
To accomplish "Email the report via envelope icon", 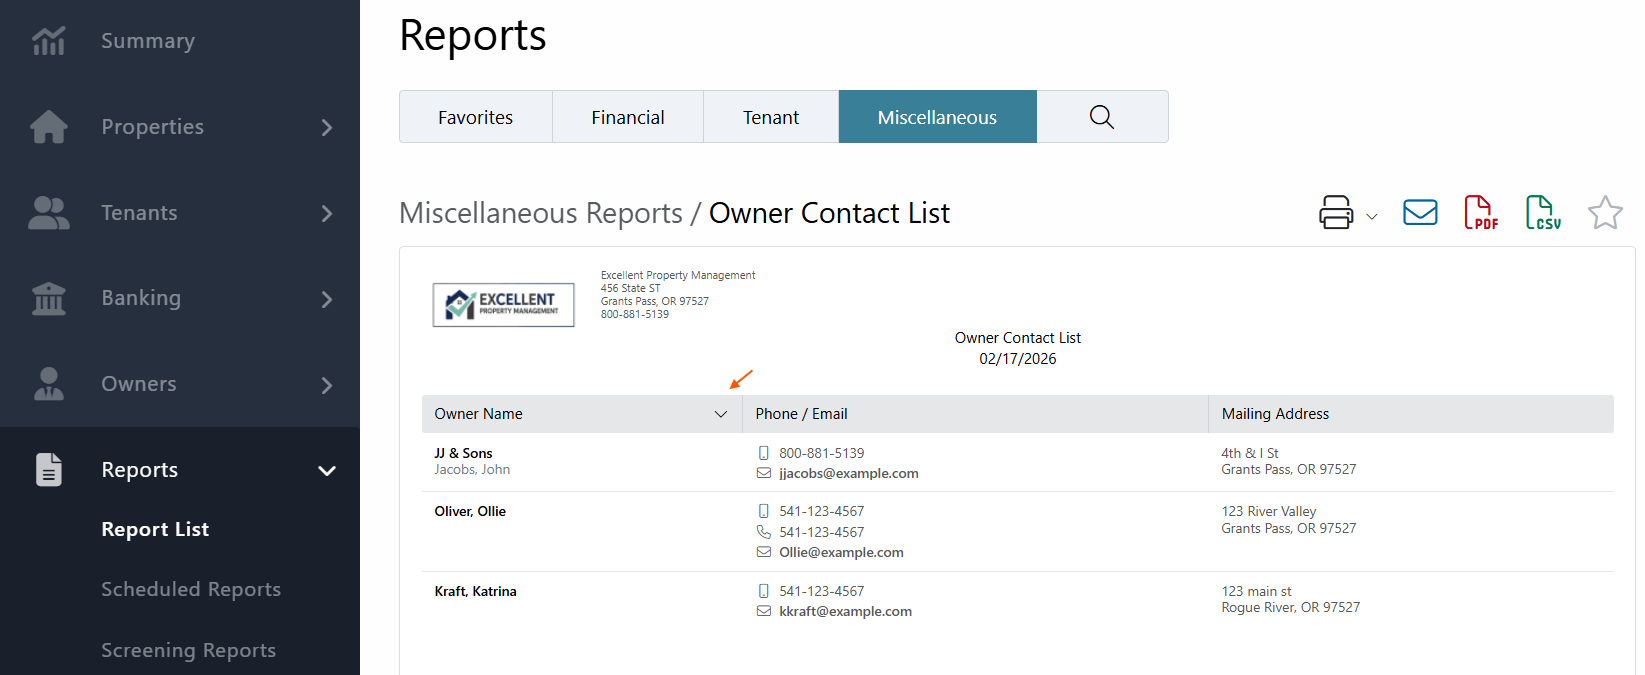I will (x=1420, y=212).
